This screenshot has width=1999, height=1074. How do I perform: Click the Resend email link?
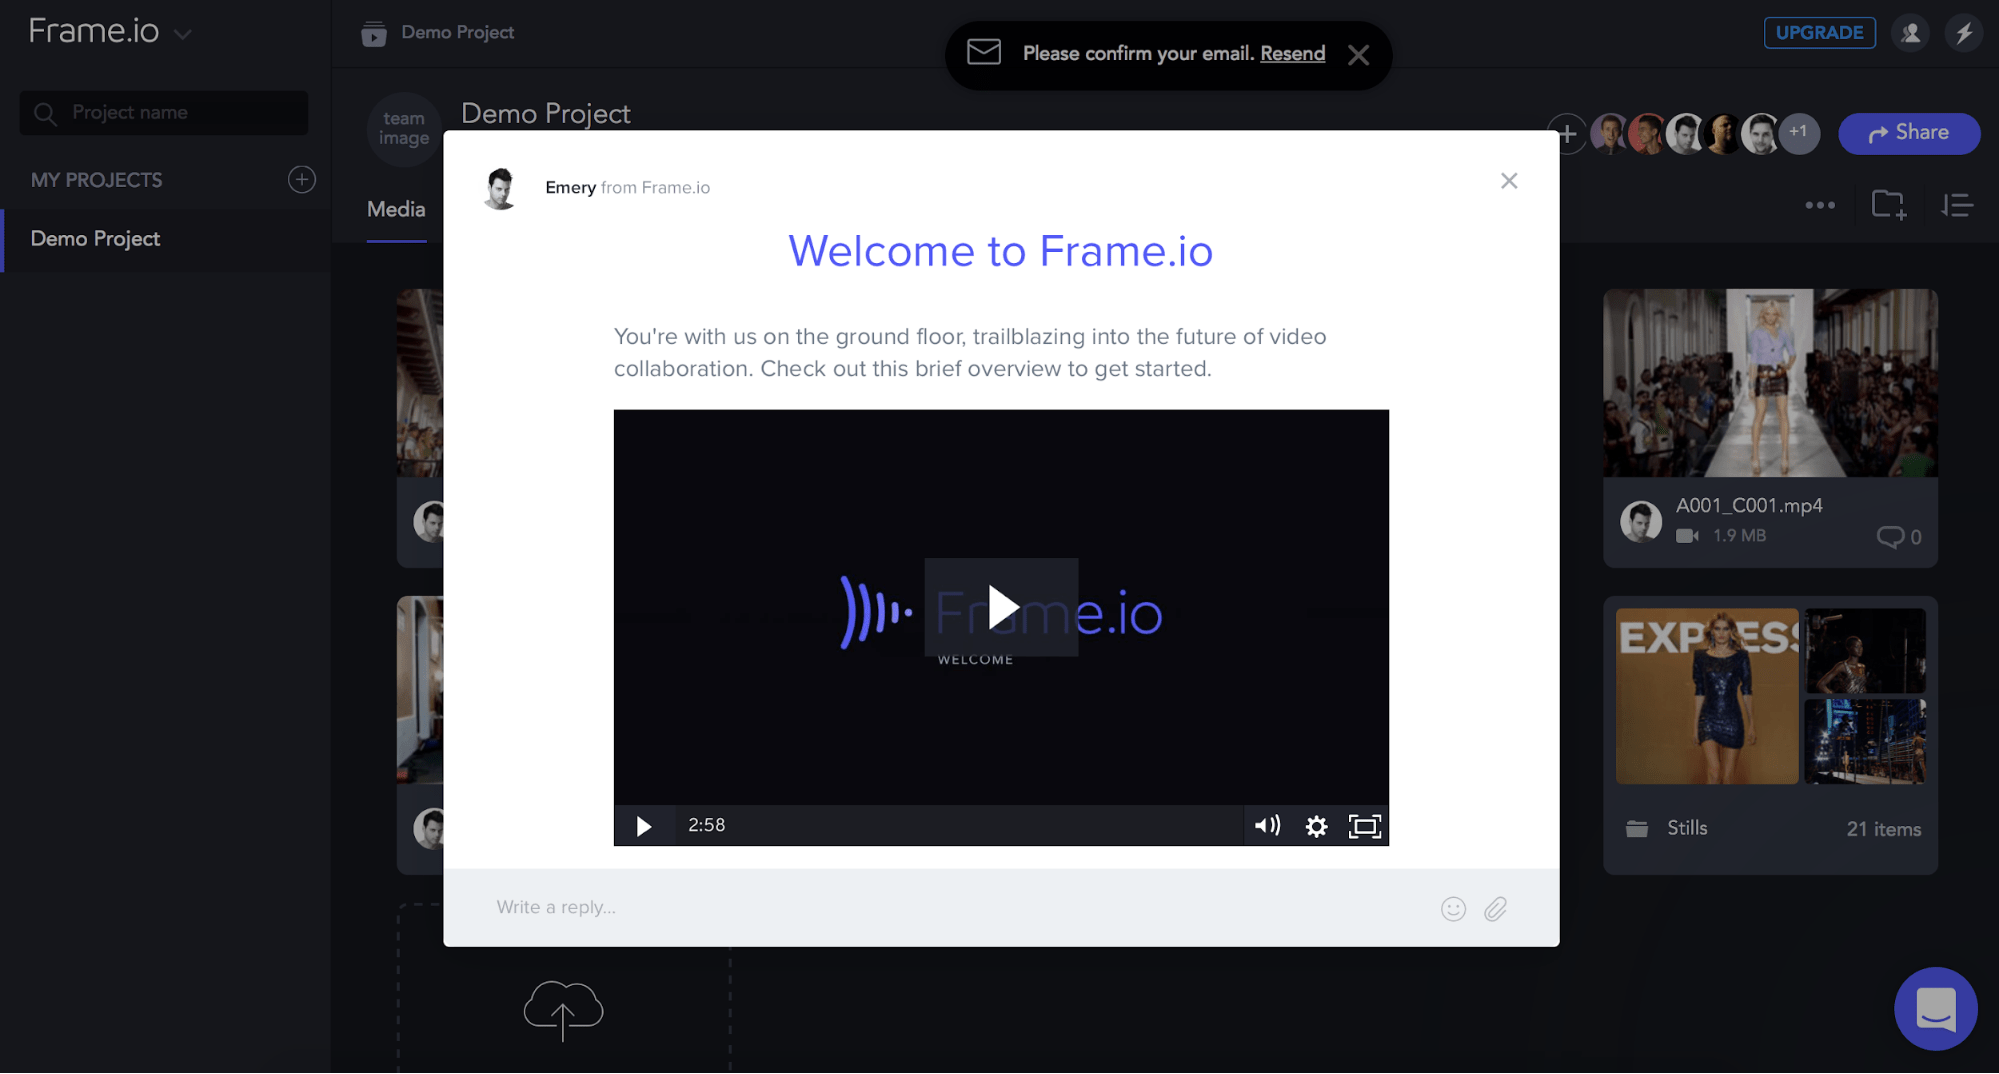click(1292, 53)
